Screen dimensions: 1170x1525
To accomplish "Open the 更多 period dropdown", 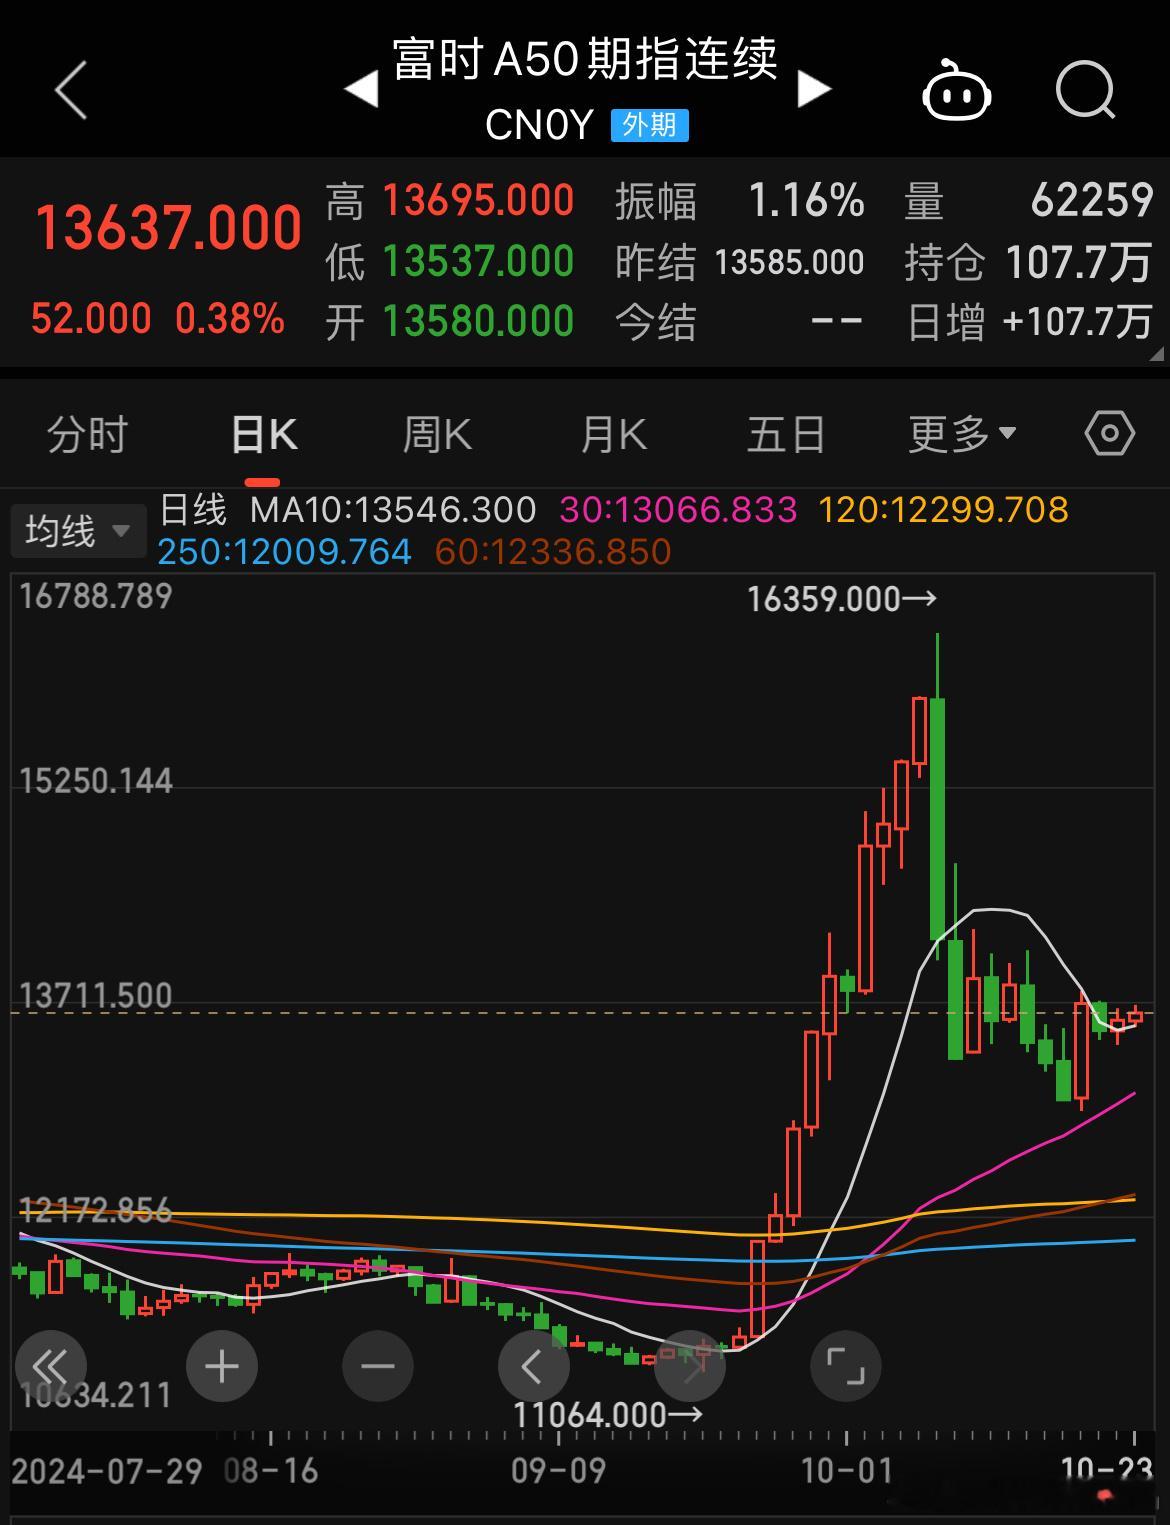I will click(x=962, y=434).
